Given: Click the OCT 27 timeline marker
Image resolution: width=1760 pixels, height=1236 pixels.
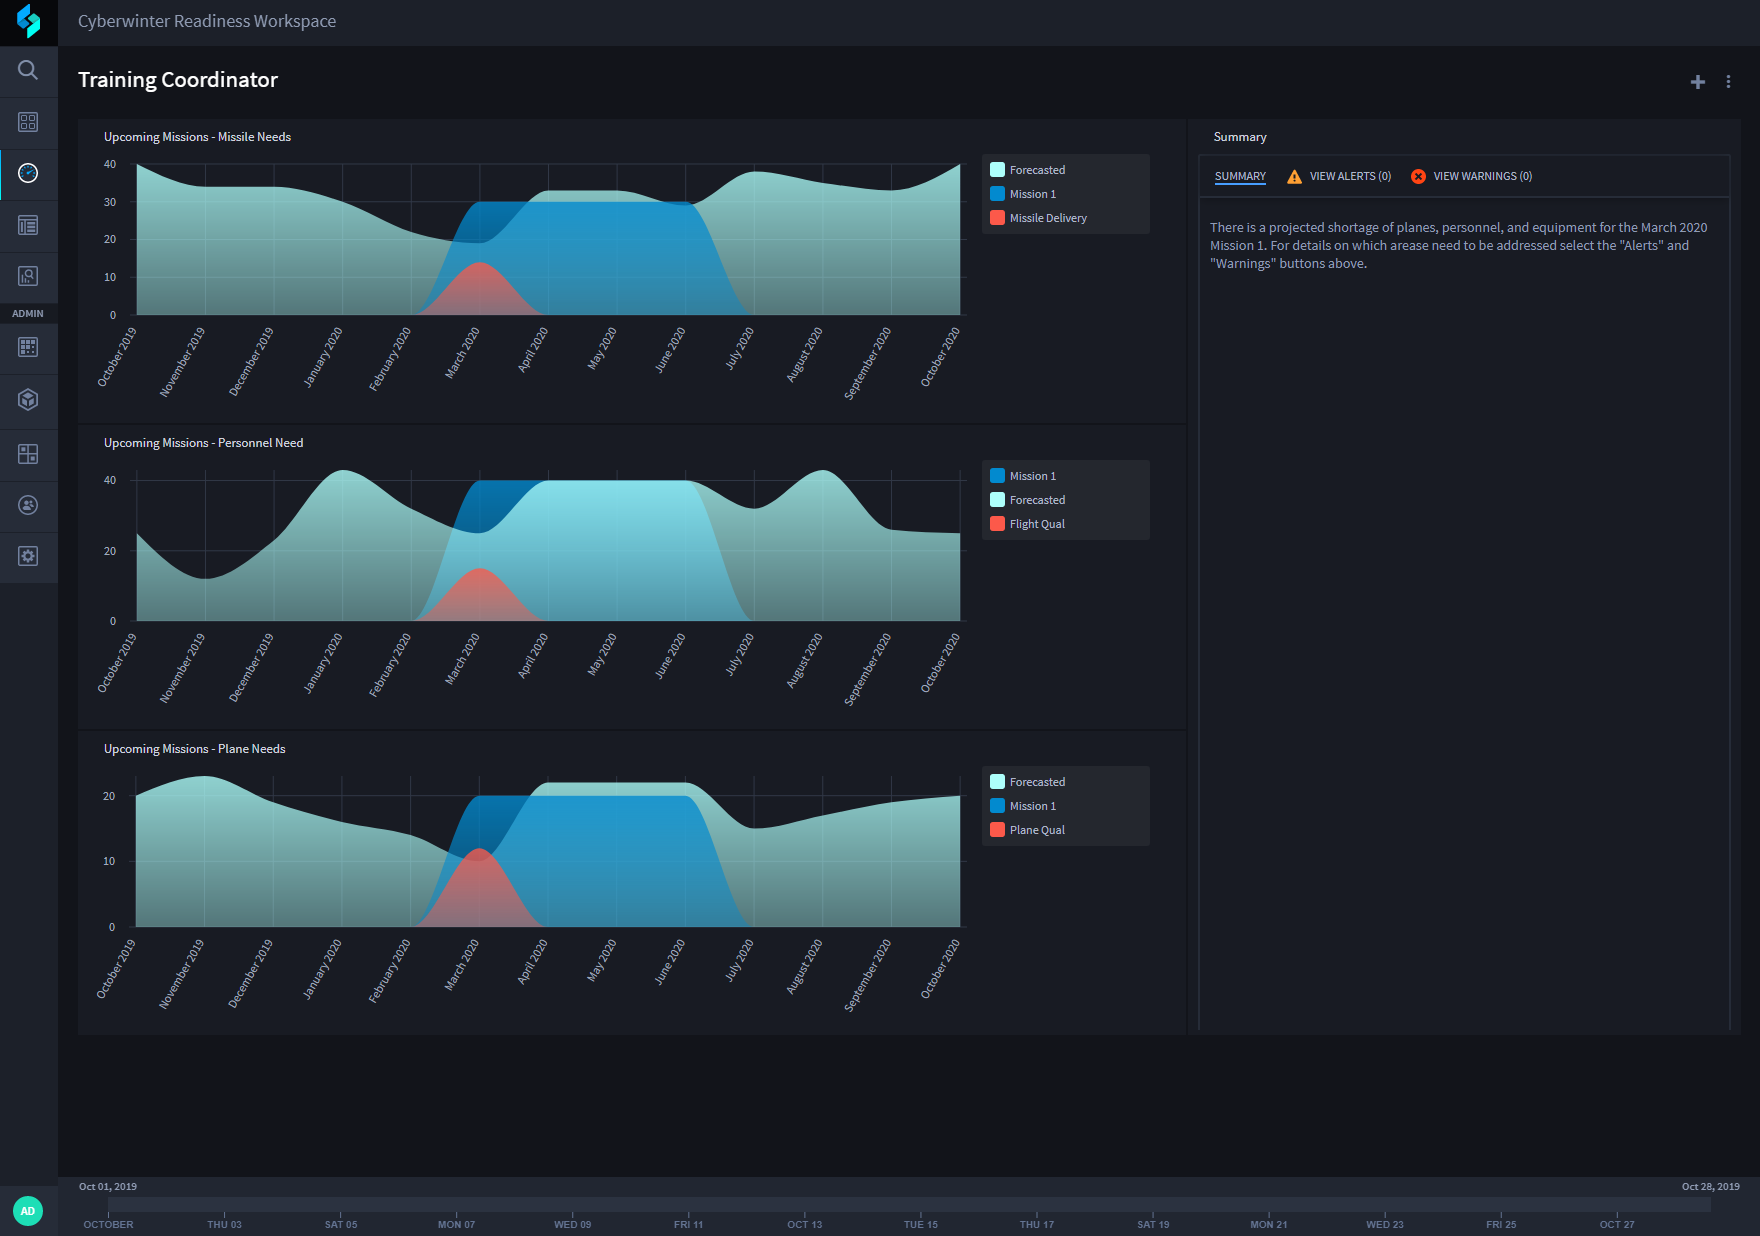Looking at the screenshot, I should (1617, 1224).
